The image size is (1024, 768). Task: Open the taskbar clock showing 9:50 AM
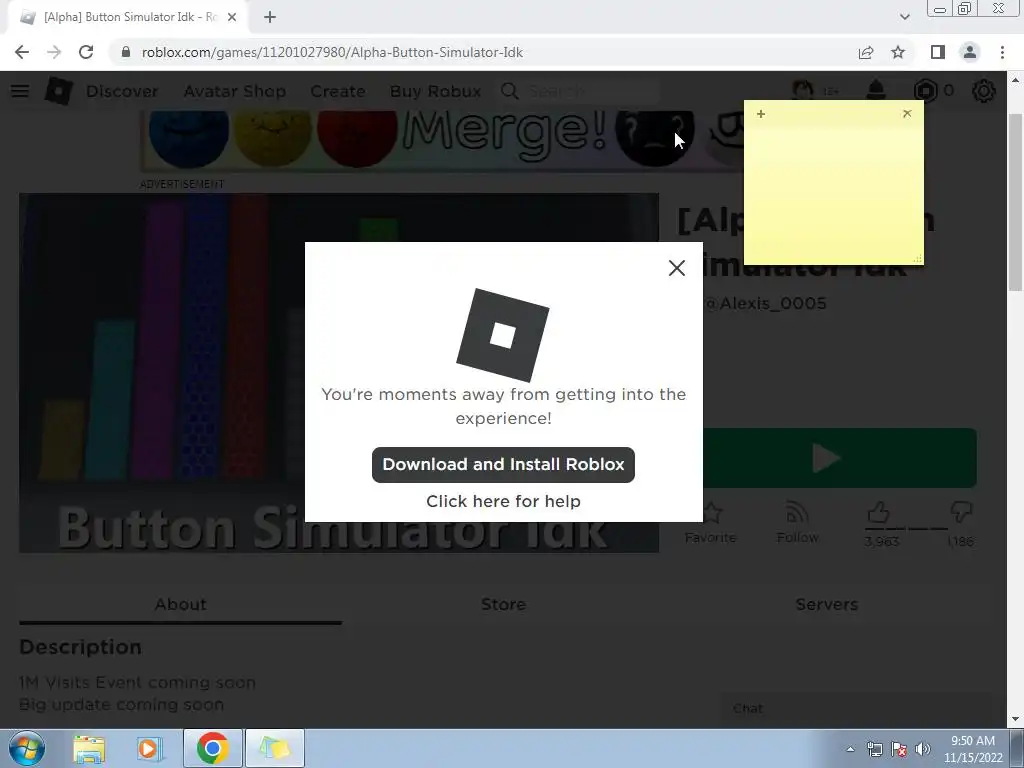(x=972, y=749)
